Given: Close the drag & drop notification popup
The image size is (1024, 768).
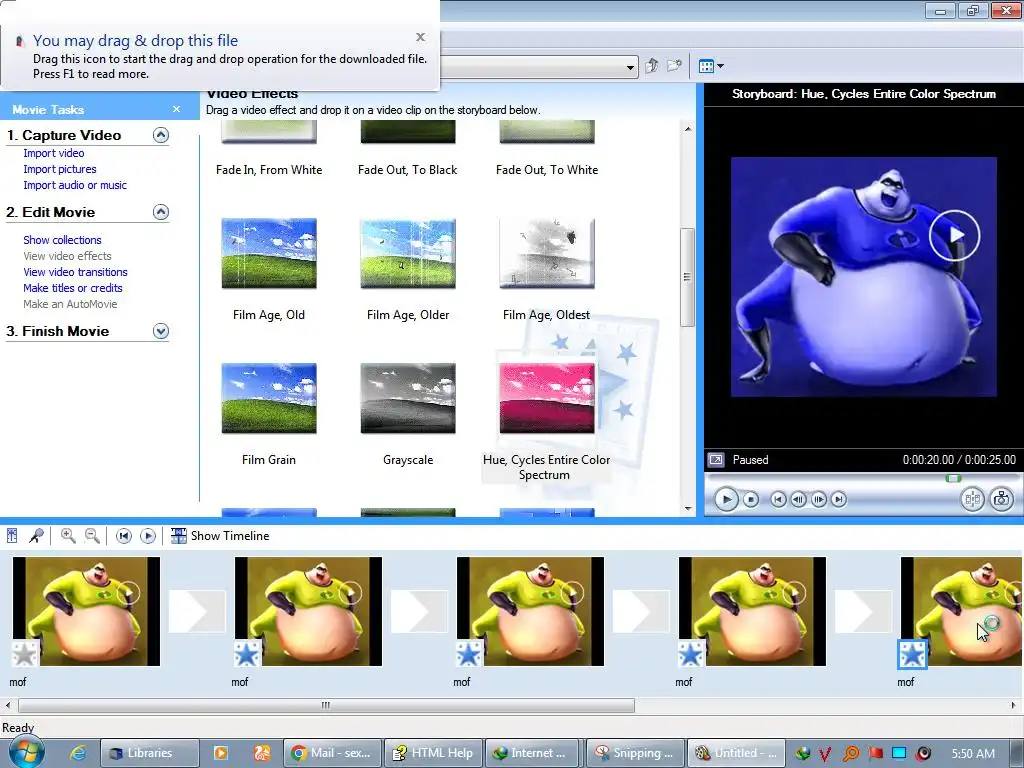Looking at the screenshot, I should [421, 37].
